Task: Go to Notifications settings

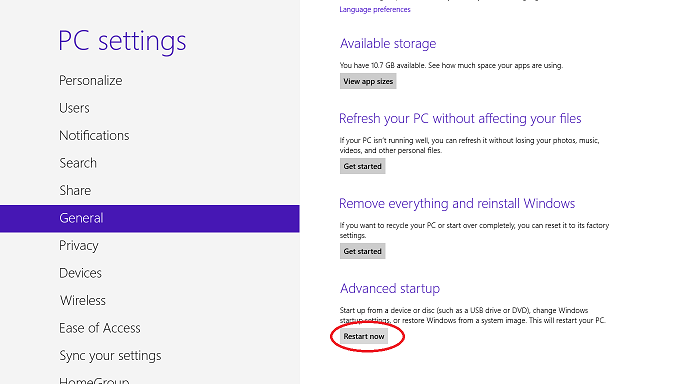Action: (94, 135)
